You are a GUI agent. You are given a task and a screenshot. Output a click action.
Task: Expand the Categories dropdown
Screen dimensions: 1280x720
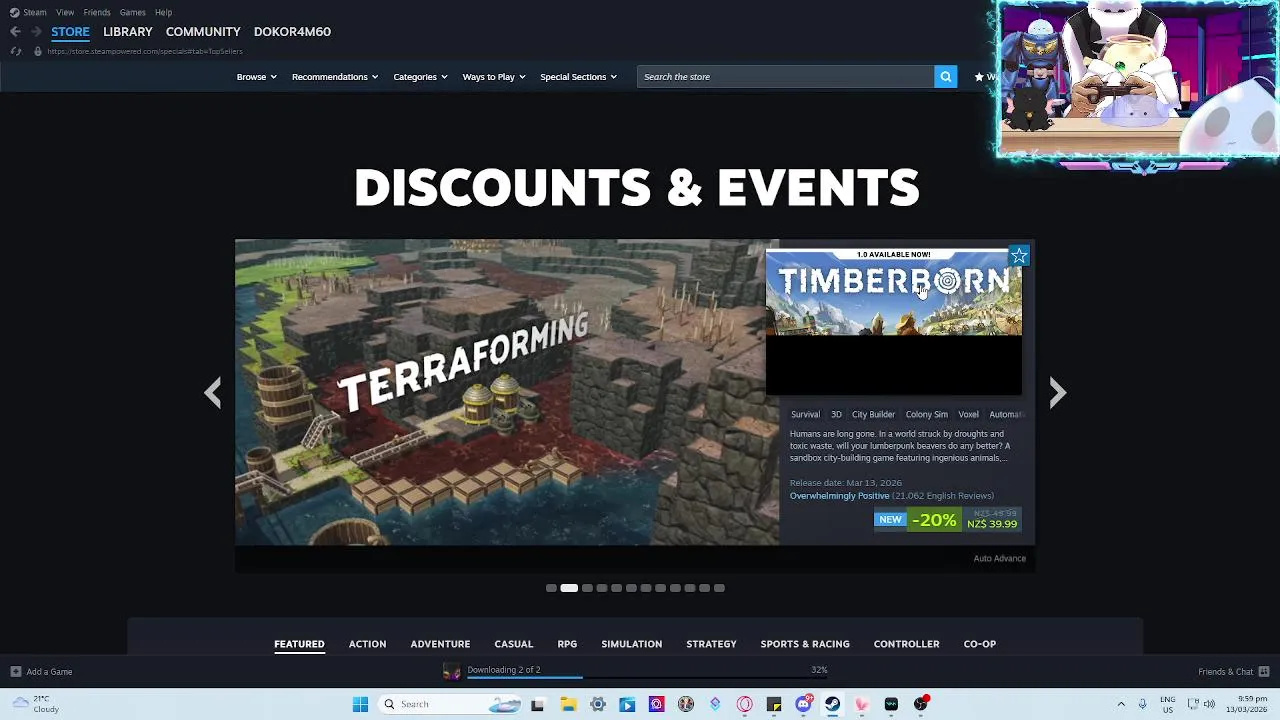point(420,77)
